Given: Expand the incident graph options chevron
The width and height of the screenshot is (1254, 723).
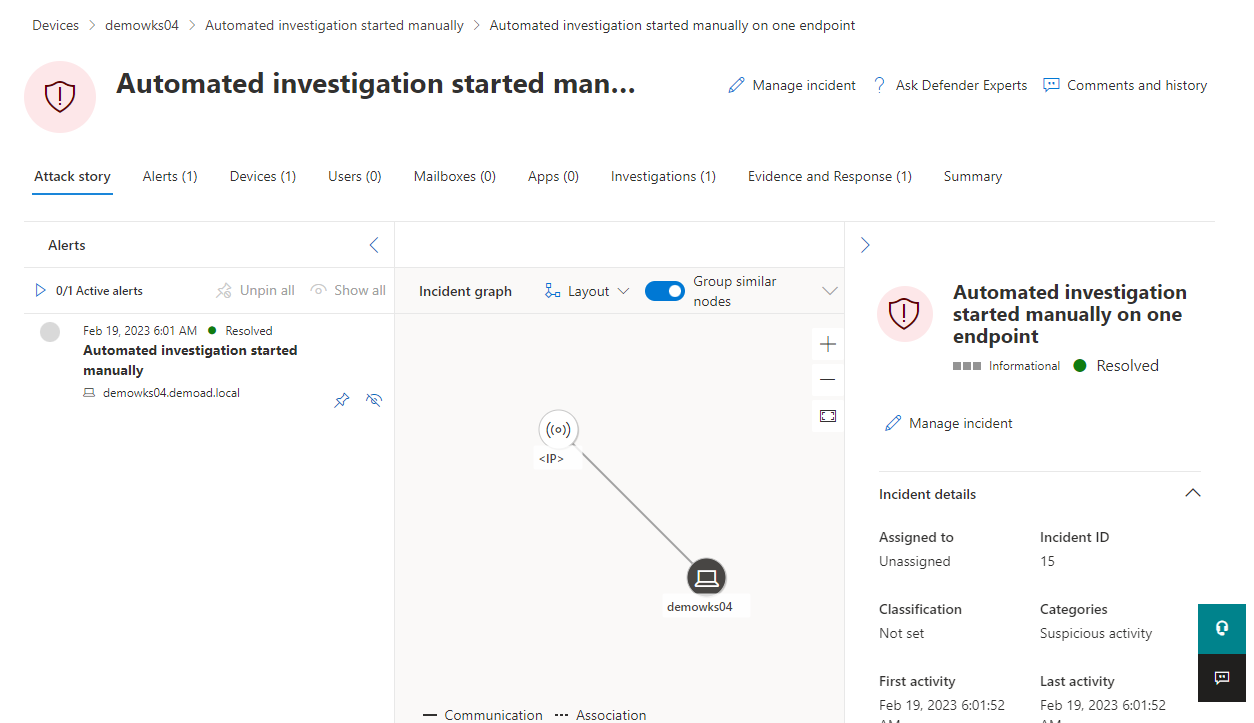Looking at the screenshot, I should coord(829,291).
